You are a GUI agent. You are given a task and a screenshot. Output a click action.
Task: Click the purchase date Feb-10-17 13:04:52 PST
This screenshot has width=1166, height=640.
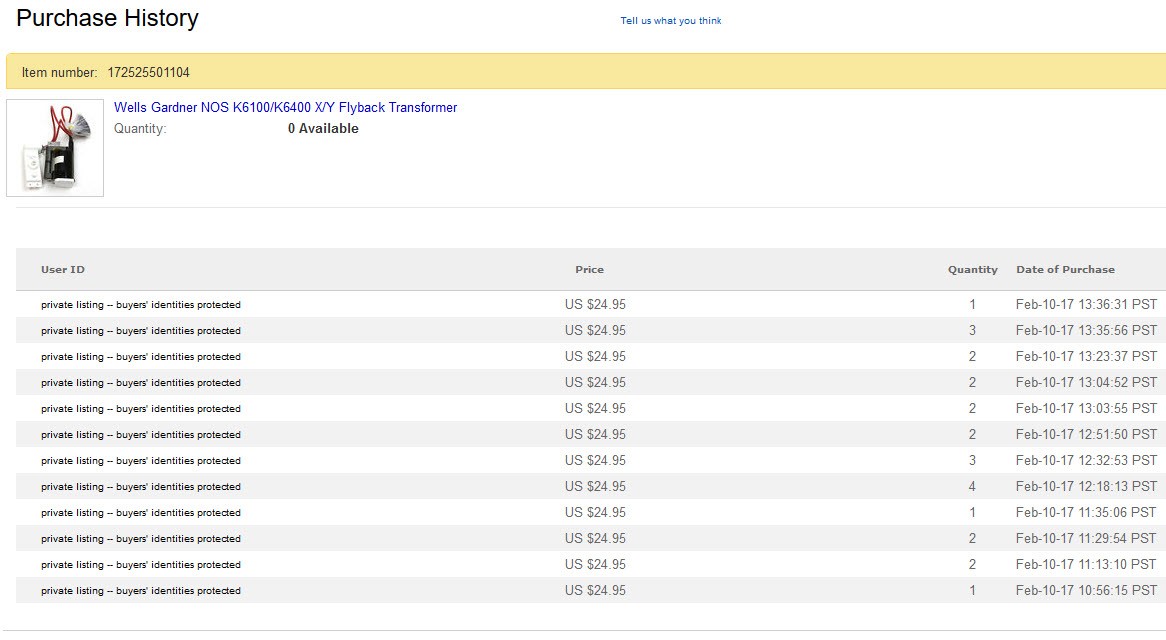(x=1086, y=383)
